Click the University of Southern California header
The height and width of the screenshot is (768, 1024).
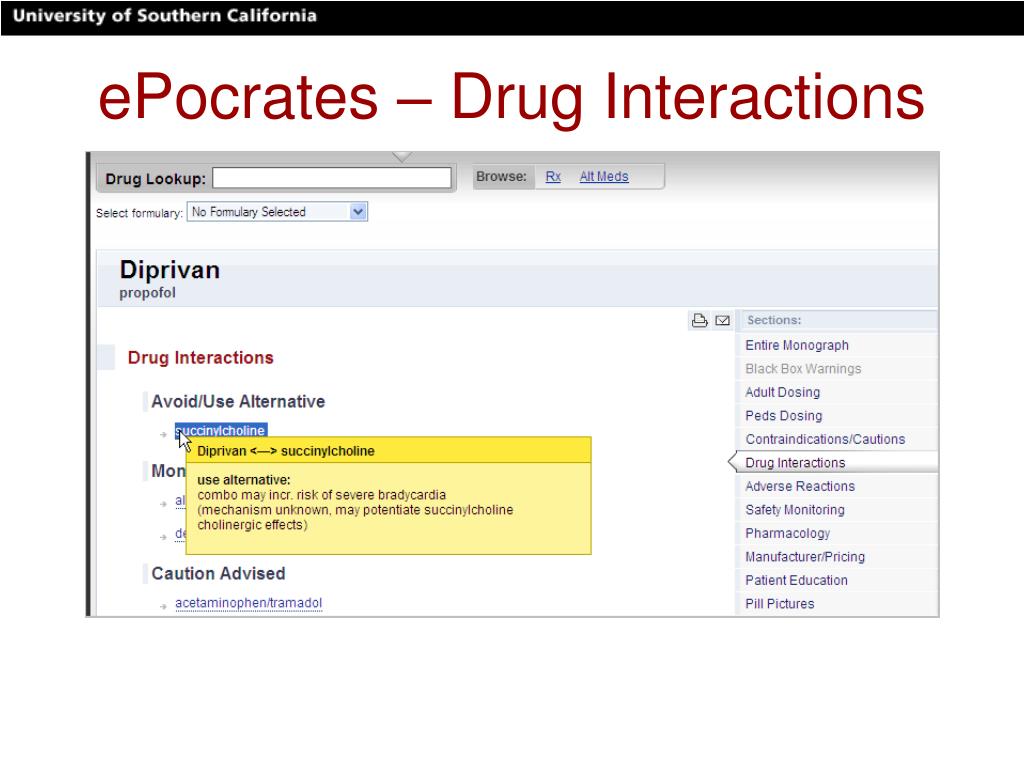[x=165, y=16]
